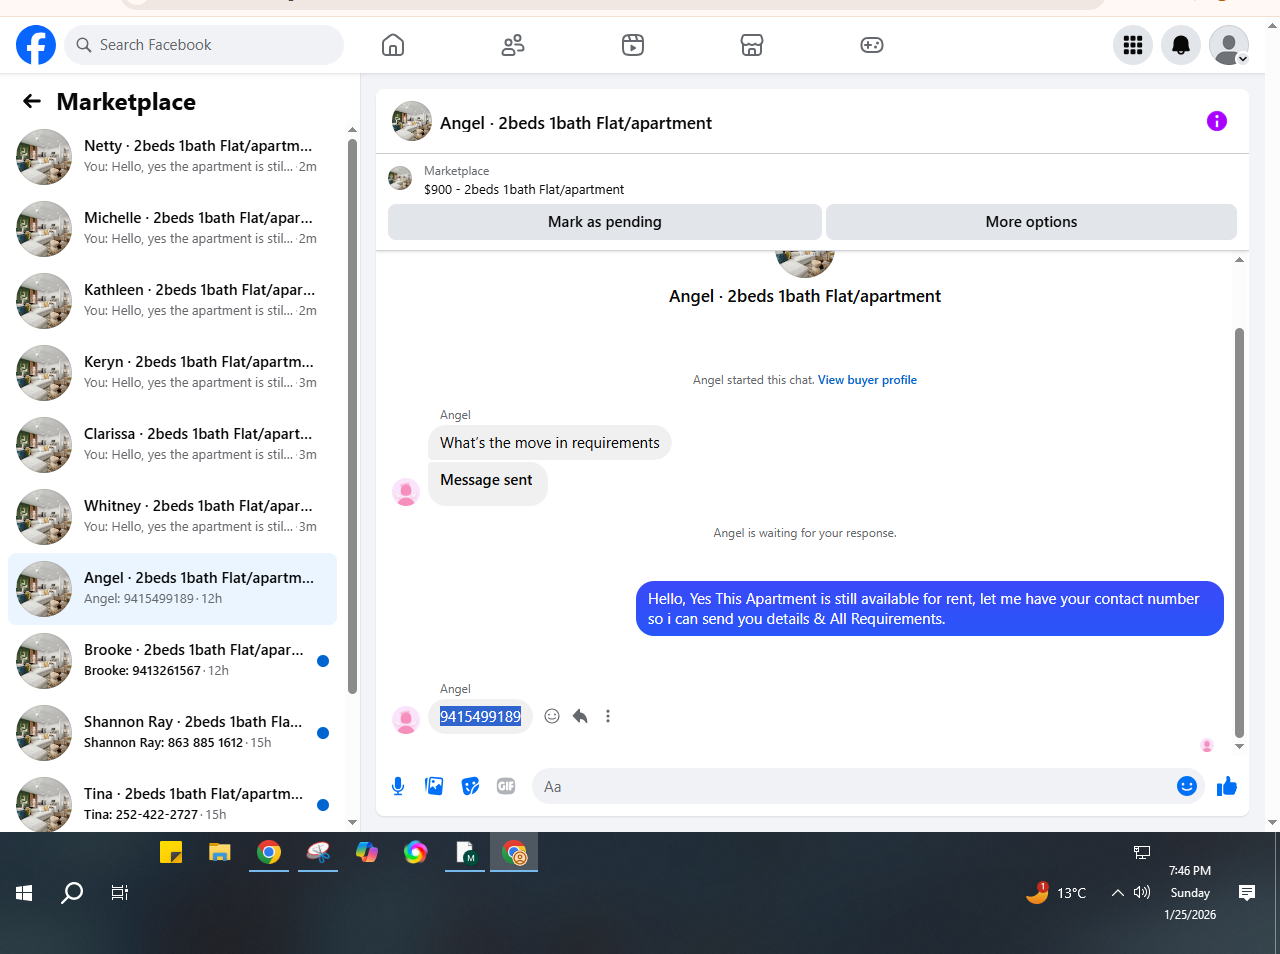Open Snipping Tool from the taskbar
Image resolution: width=1280 pixels, height=954 pixels.
click(318, 852)
